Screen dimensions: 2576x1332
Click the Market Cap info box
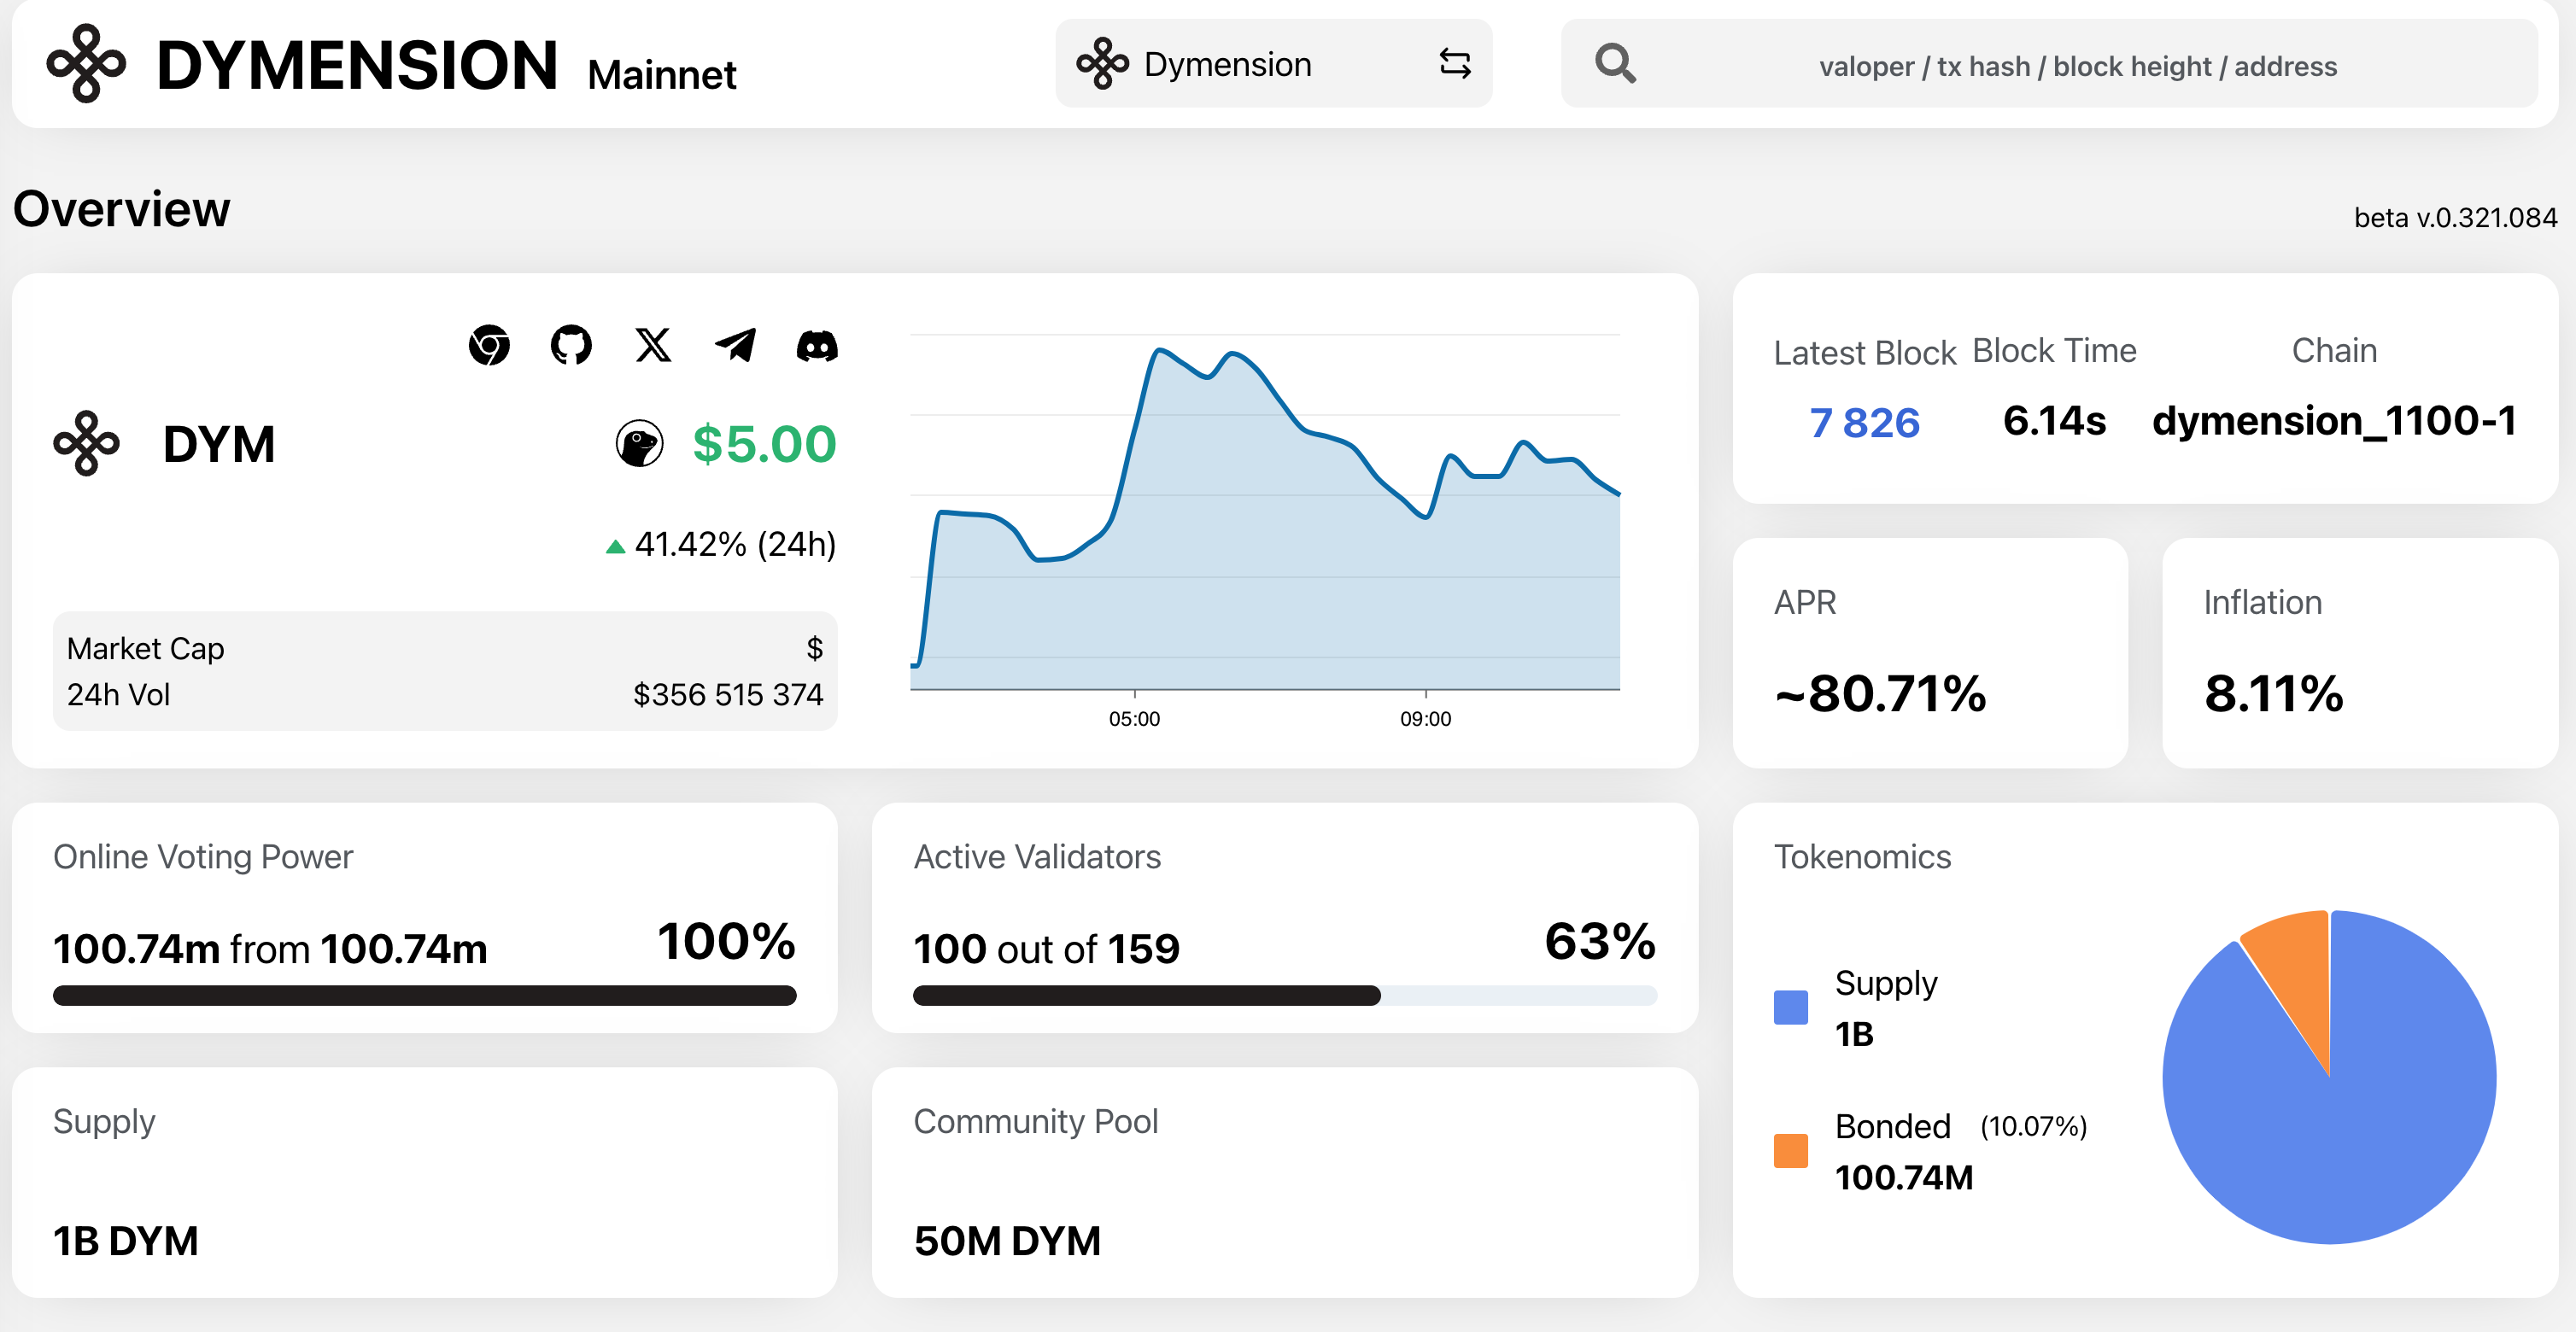point(445,671)
